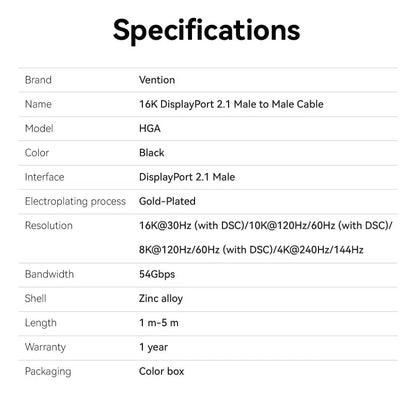Click the 1 m-5 m length value

[159, 323]
